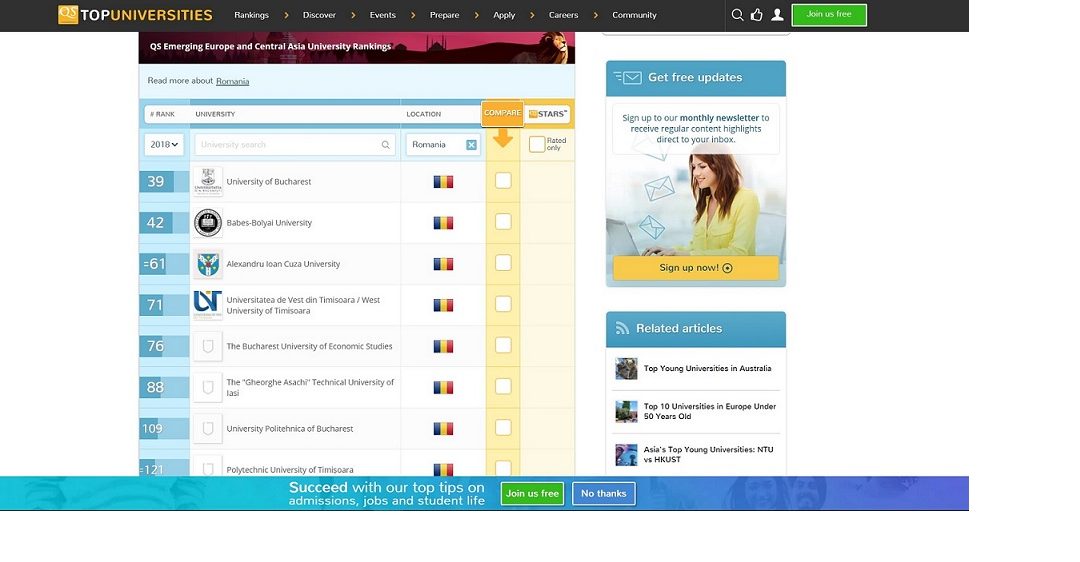Click thumbnail of Top Young Universities in Australia

click(x=626, y=368)
